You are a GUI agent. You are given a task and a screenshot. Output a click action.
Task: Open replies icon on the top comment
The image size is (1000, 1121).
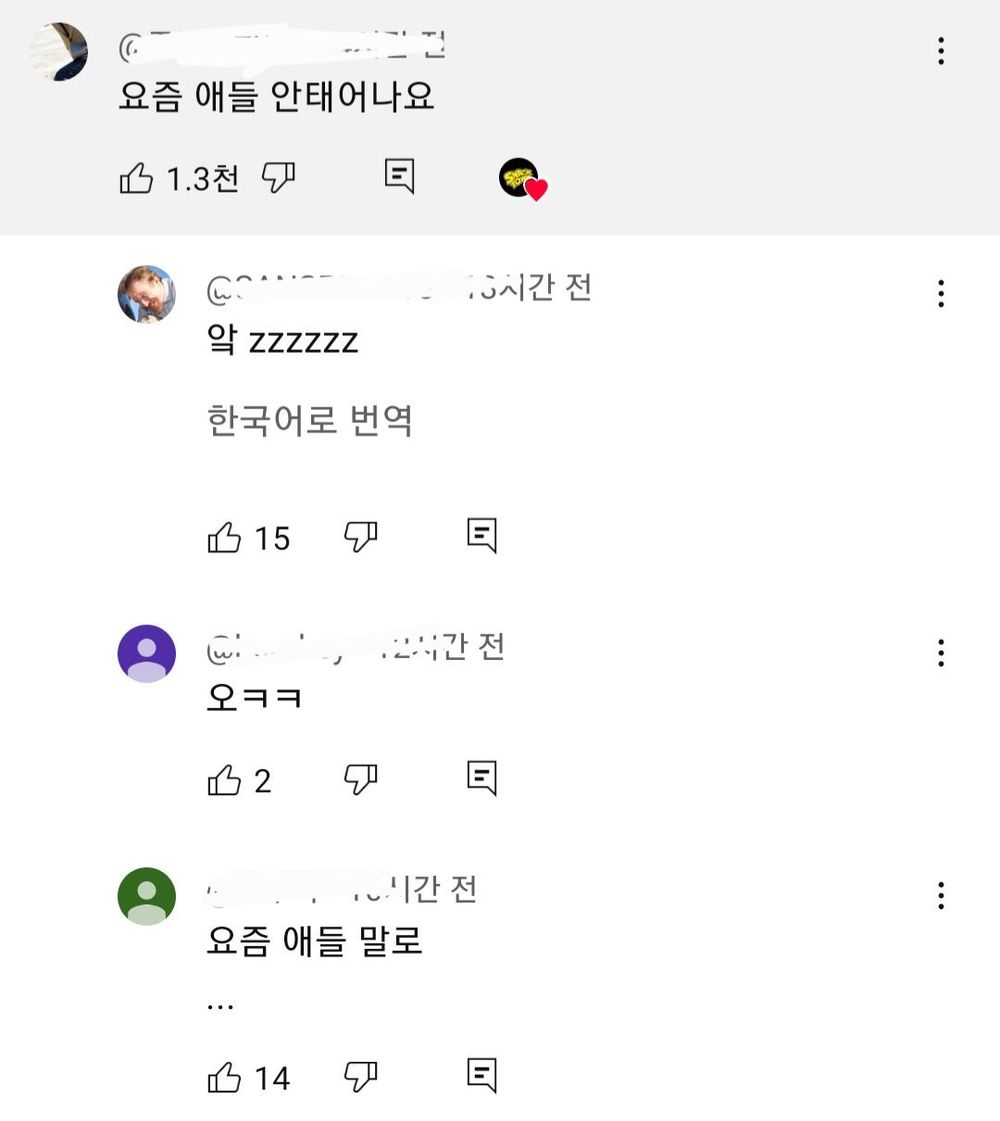399,176
